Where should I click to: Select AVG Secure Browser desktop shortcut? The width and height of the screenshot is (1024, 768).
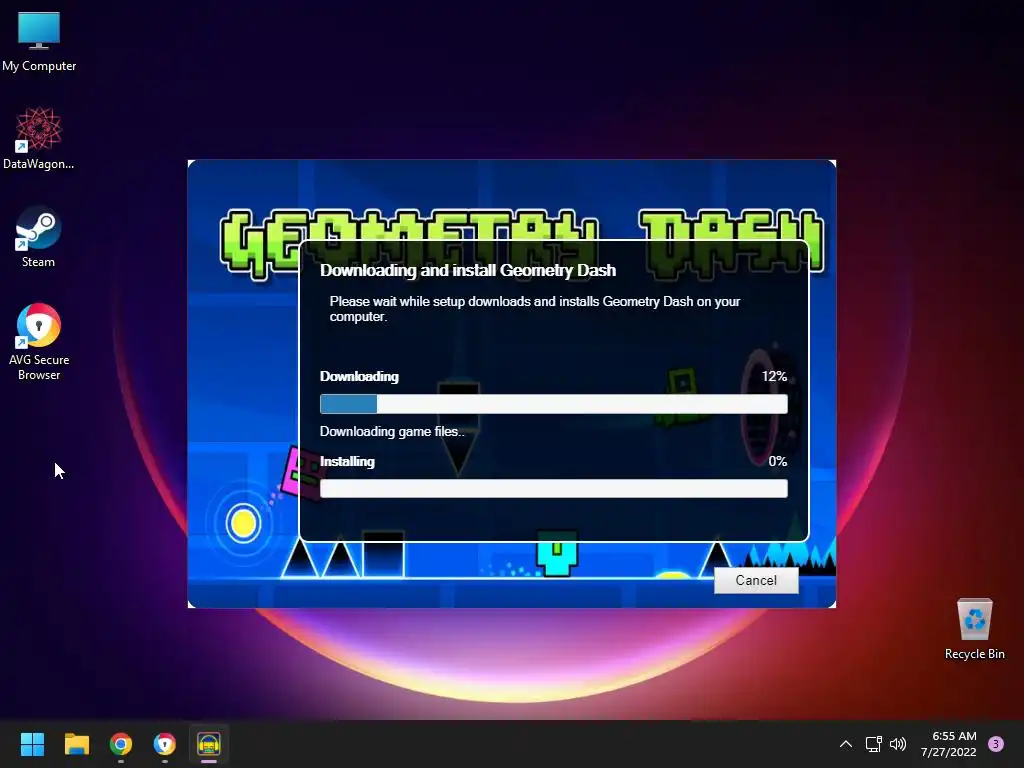click(x=39, y=342)
